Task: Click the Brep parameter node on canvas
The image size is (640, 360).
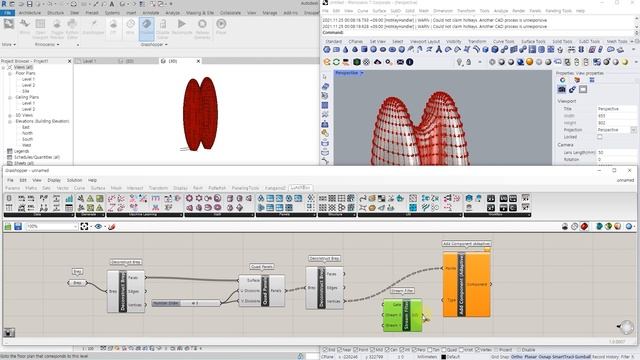Action: point(77,282)
